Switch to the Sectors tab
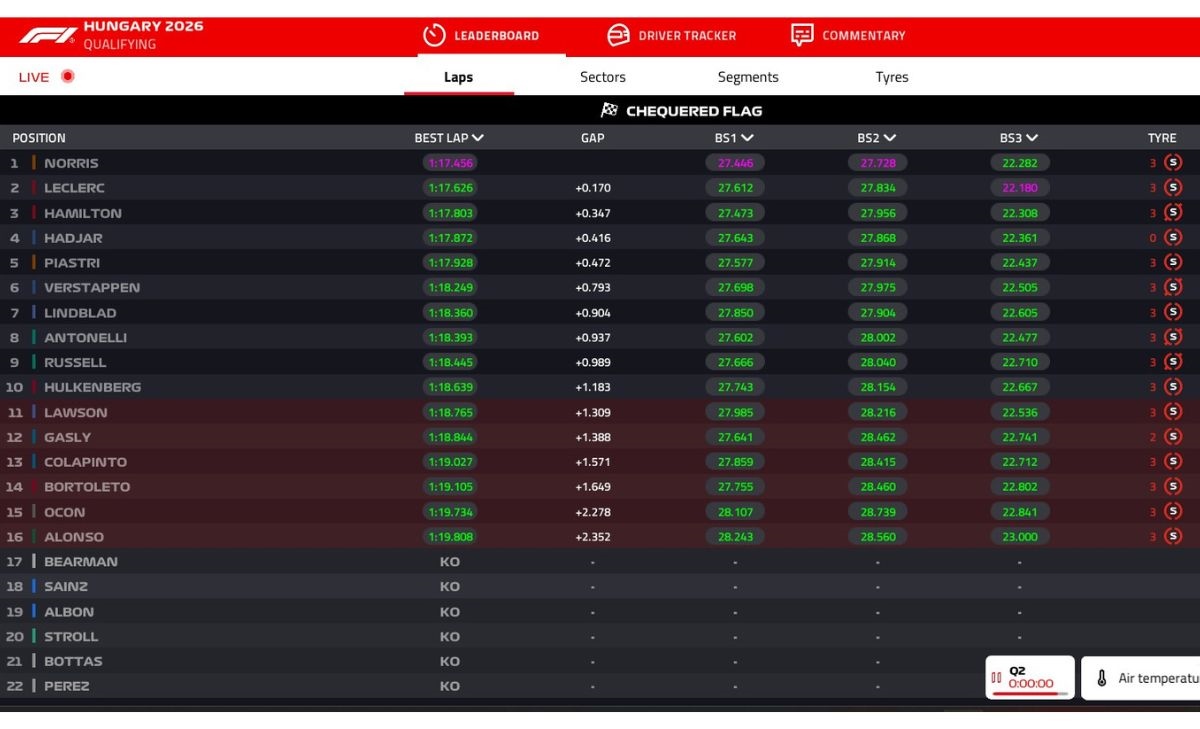 [x=603, y=77]
